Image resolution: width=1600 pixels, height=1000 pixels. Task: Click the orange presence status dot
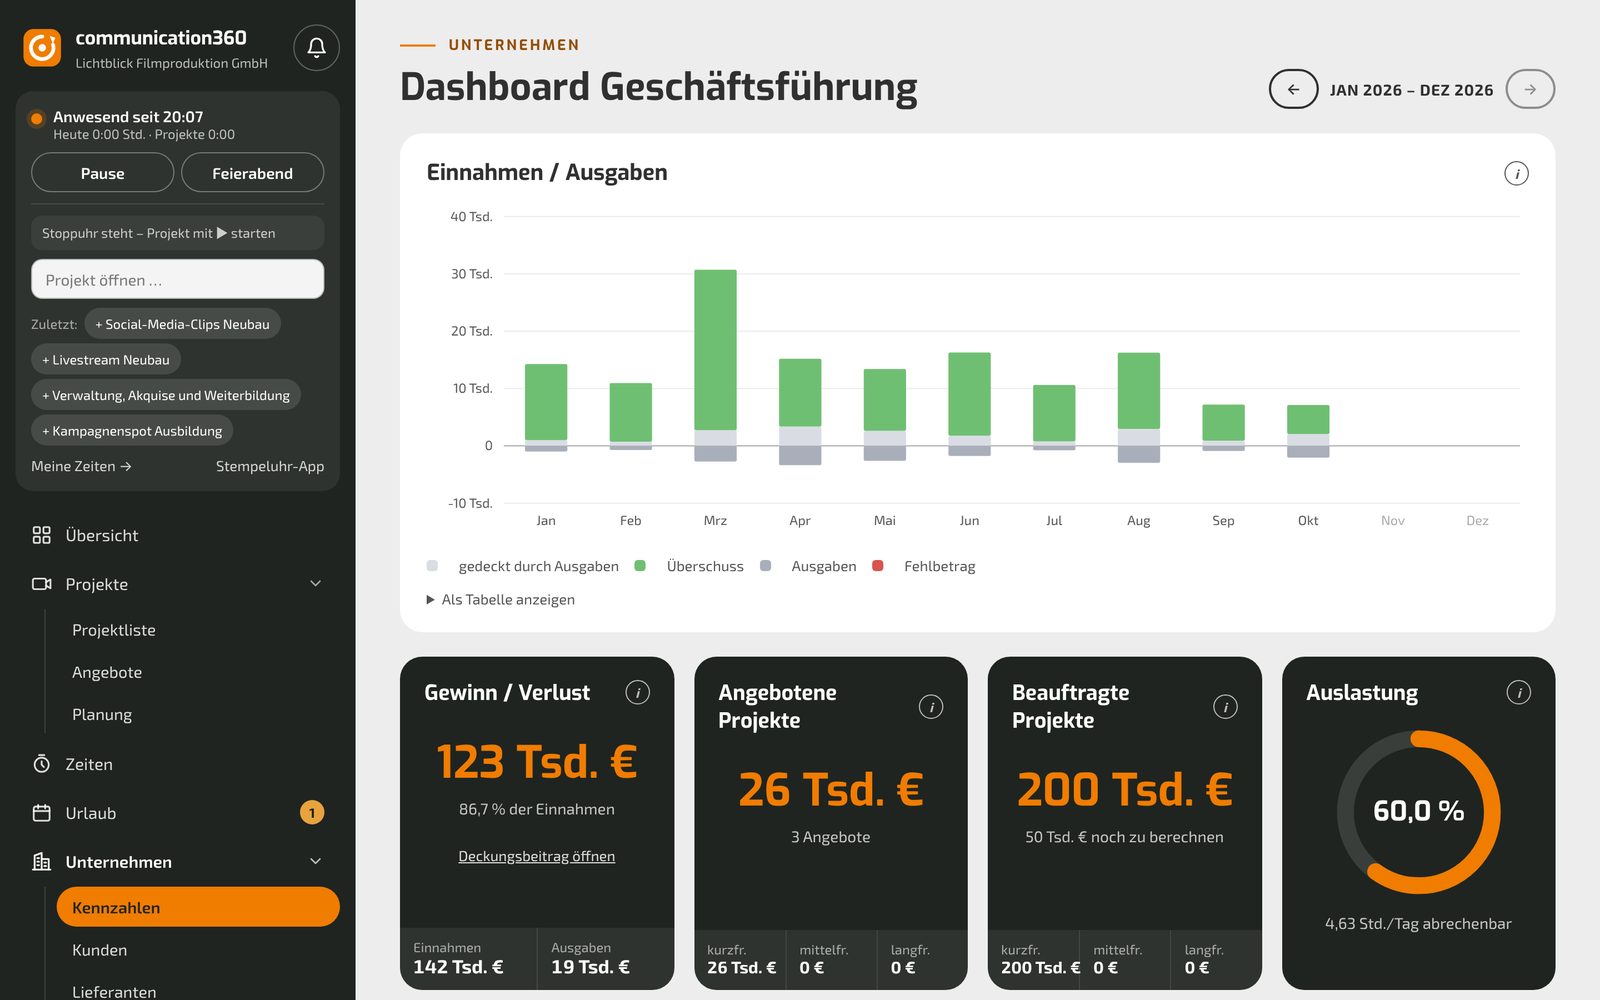coord(37,118)
